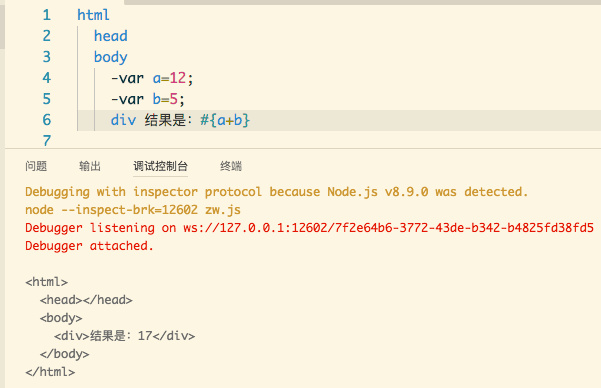Select the 调试控制台 tab

click(160, 166)
